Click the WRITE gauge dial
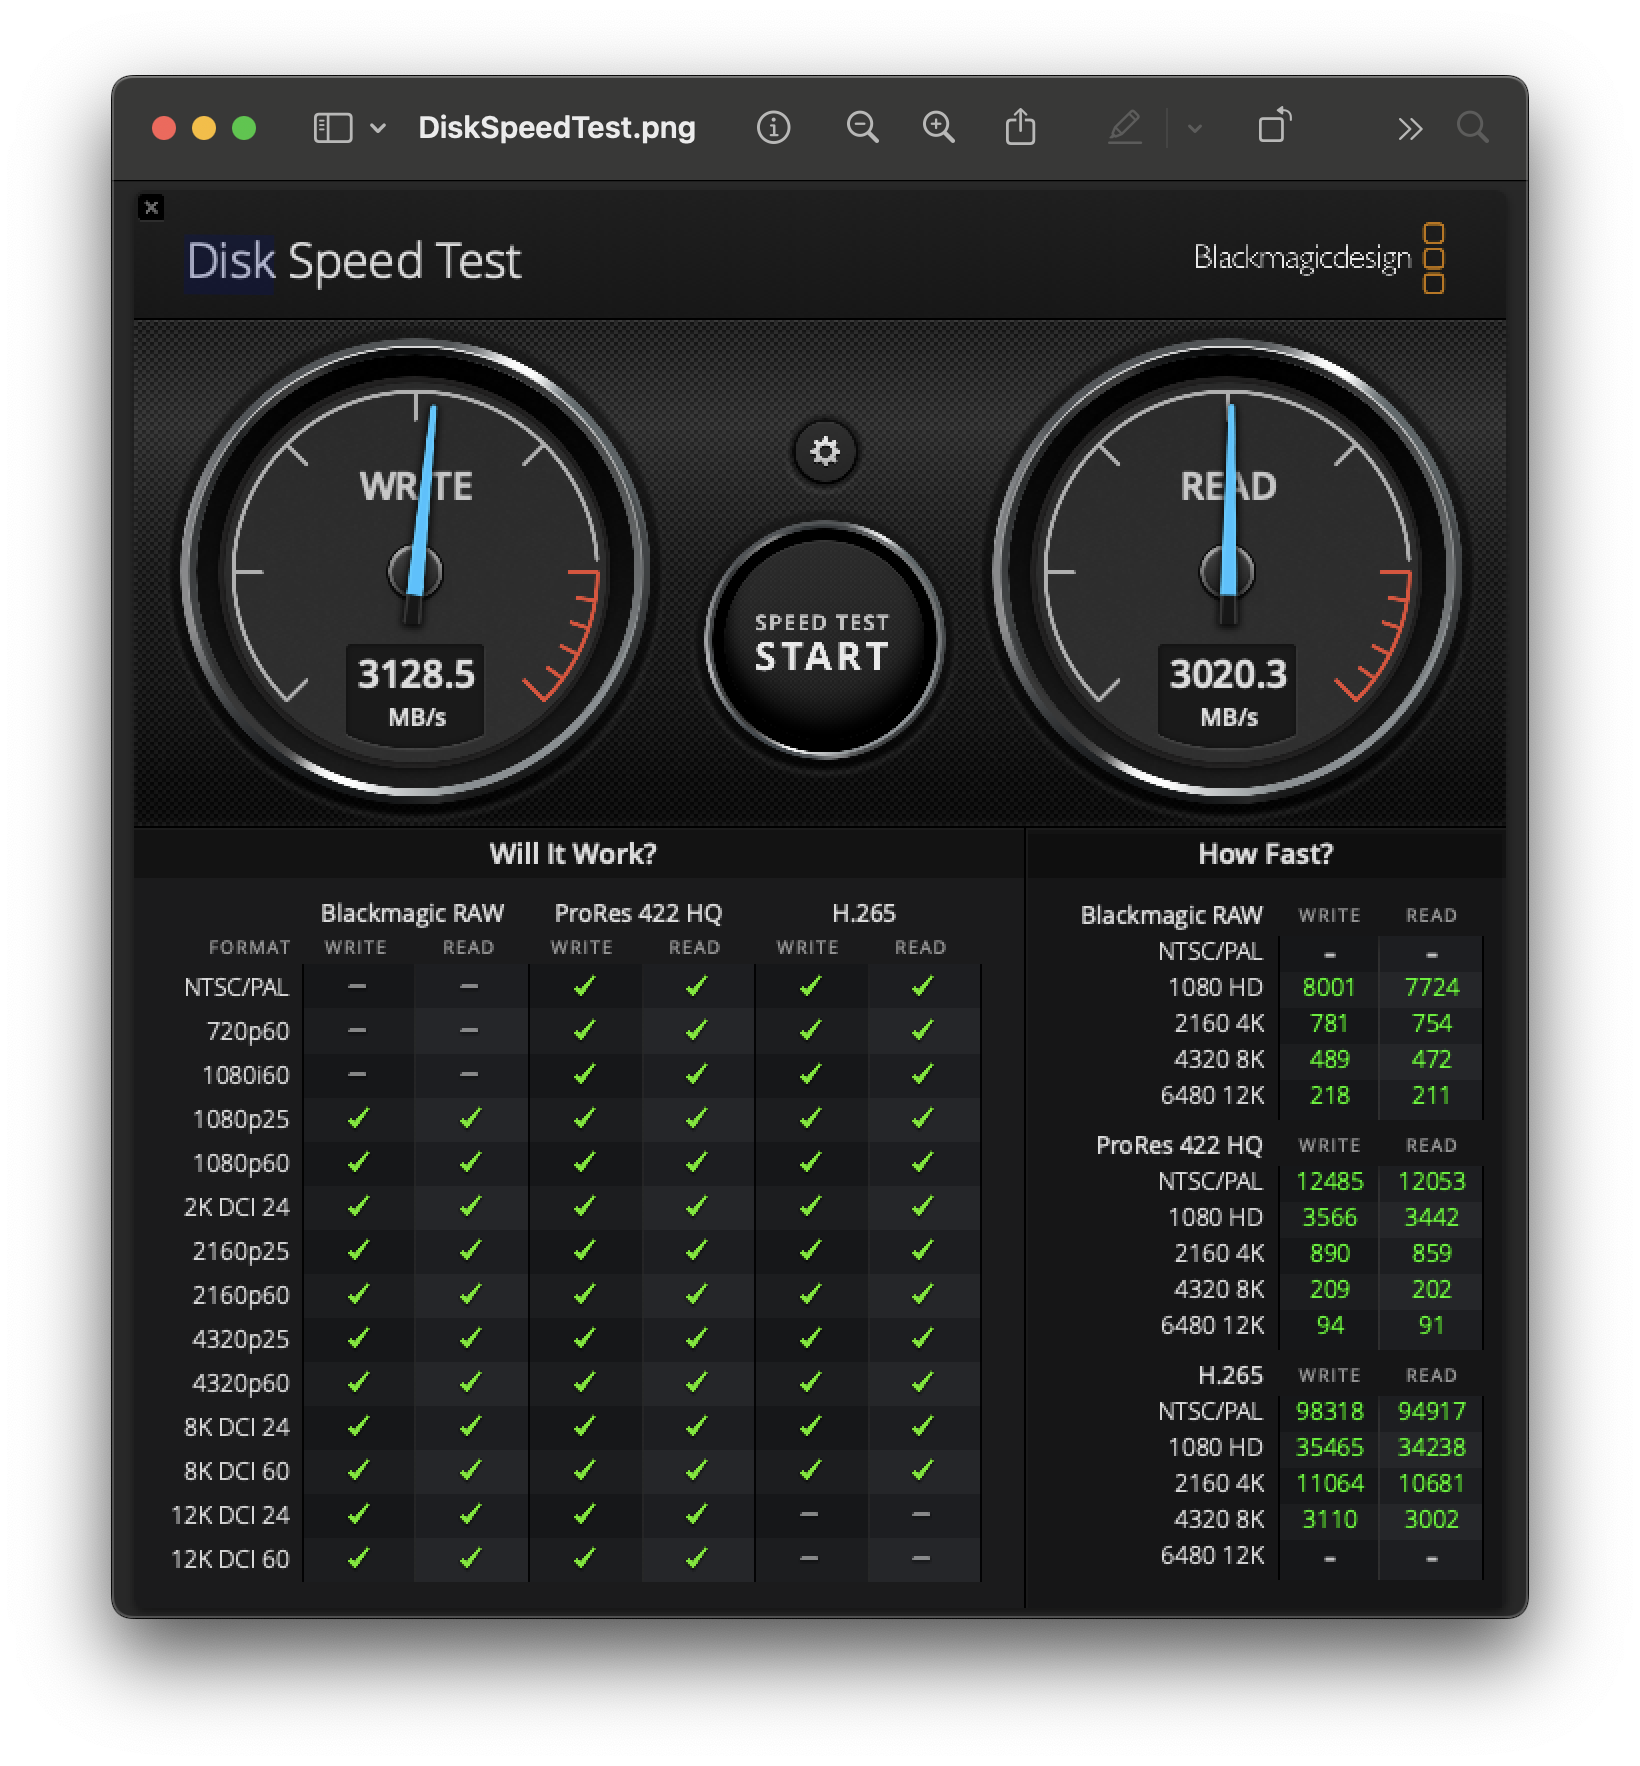 click(x=415, y=571)
